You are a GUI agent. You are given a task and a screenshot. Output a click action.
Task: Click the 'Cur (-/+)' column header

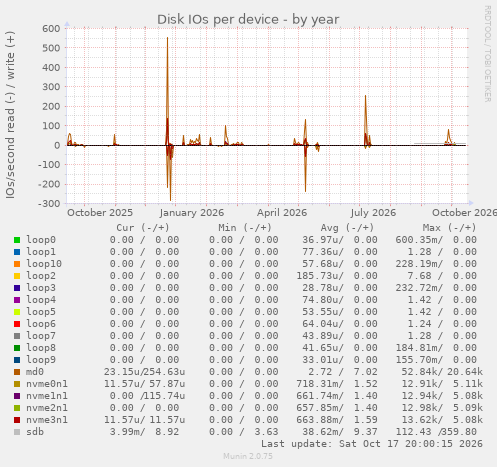[143, 228]
